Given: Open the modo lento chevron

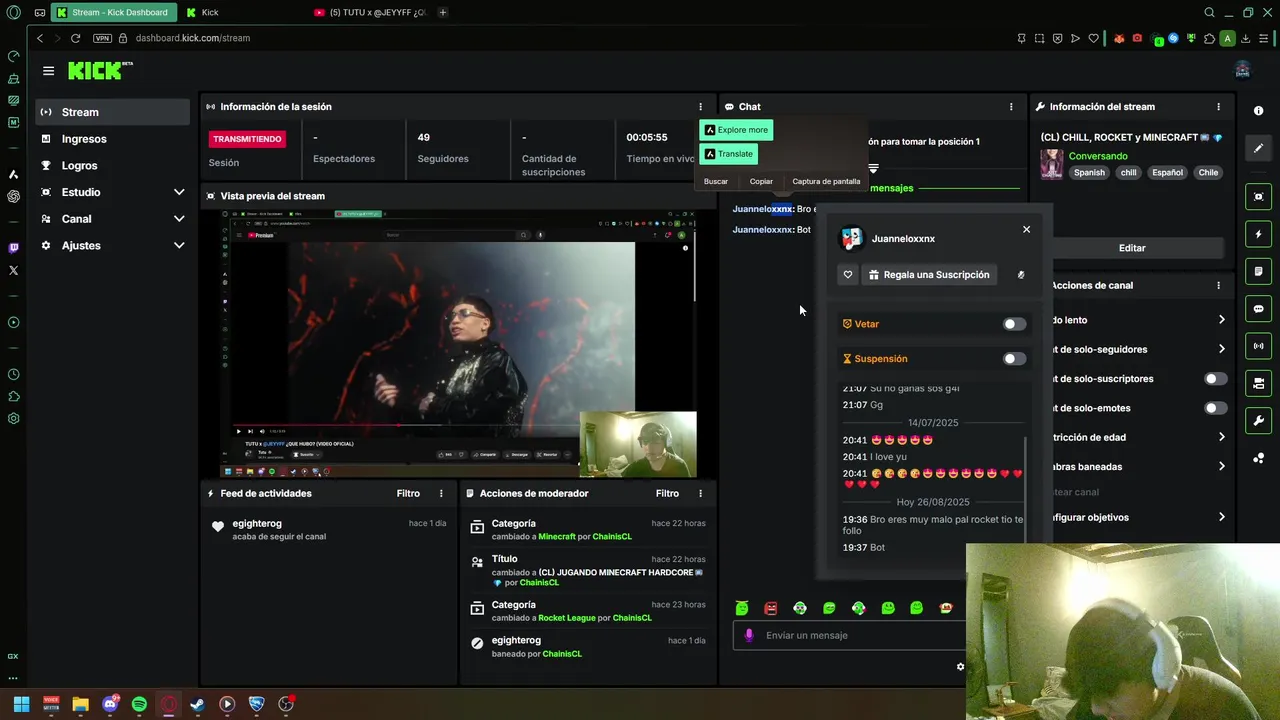Looking at the screenshot, I should coord(1221,320).
